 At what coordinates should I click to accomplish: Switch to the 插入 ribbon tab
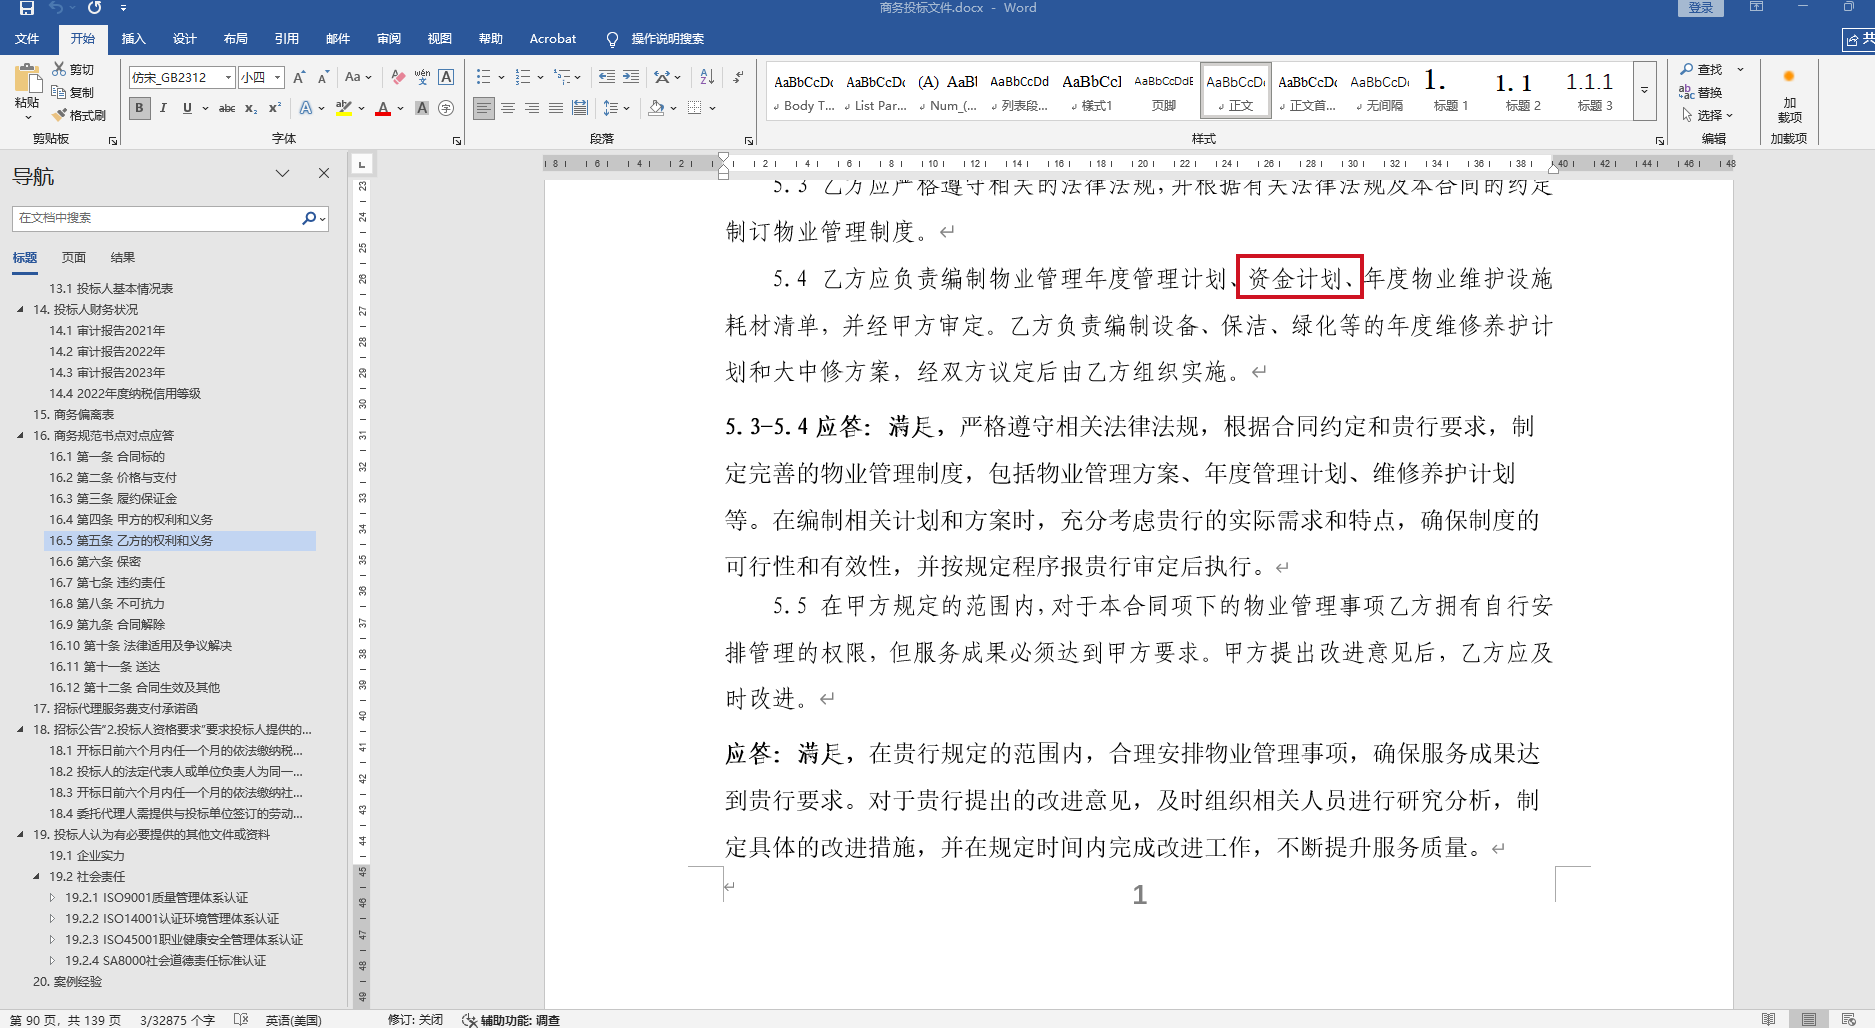tap(133, 39)
